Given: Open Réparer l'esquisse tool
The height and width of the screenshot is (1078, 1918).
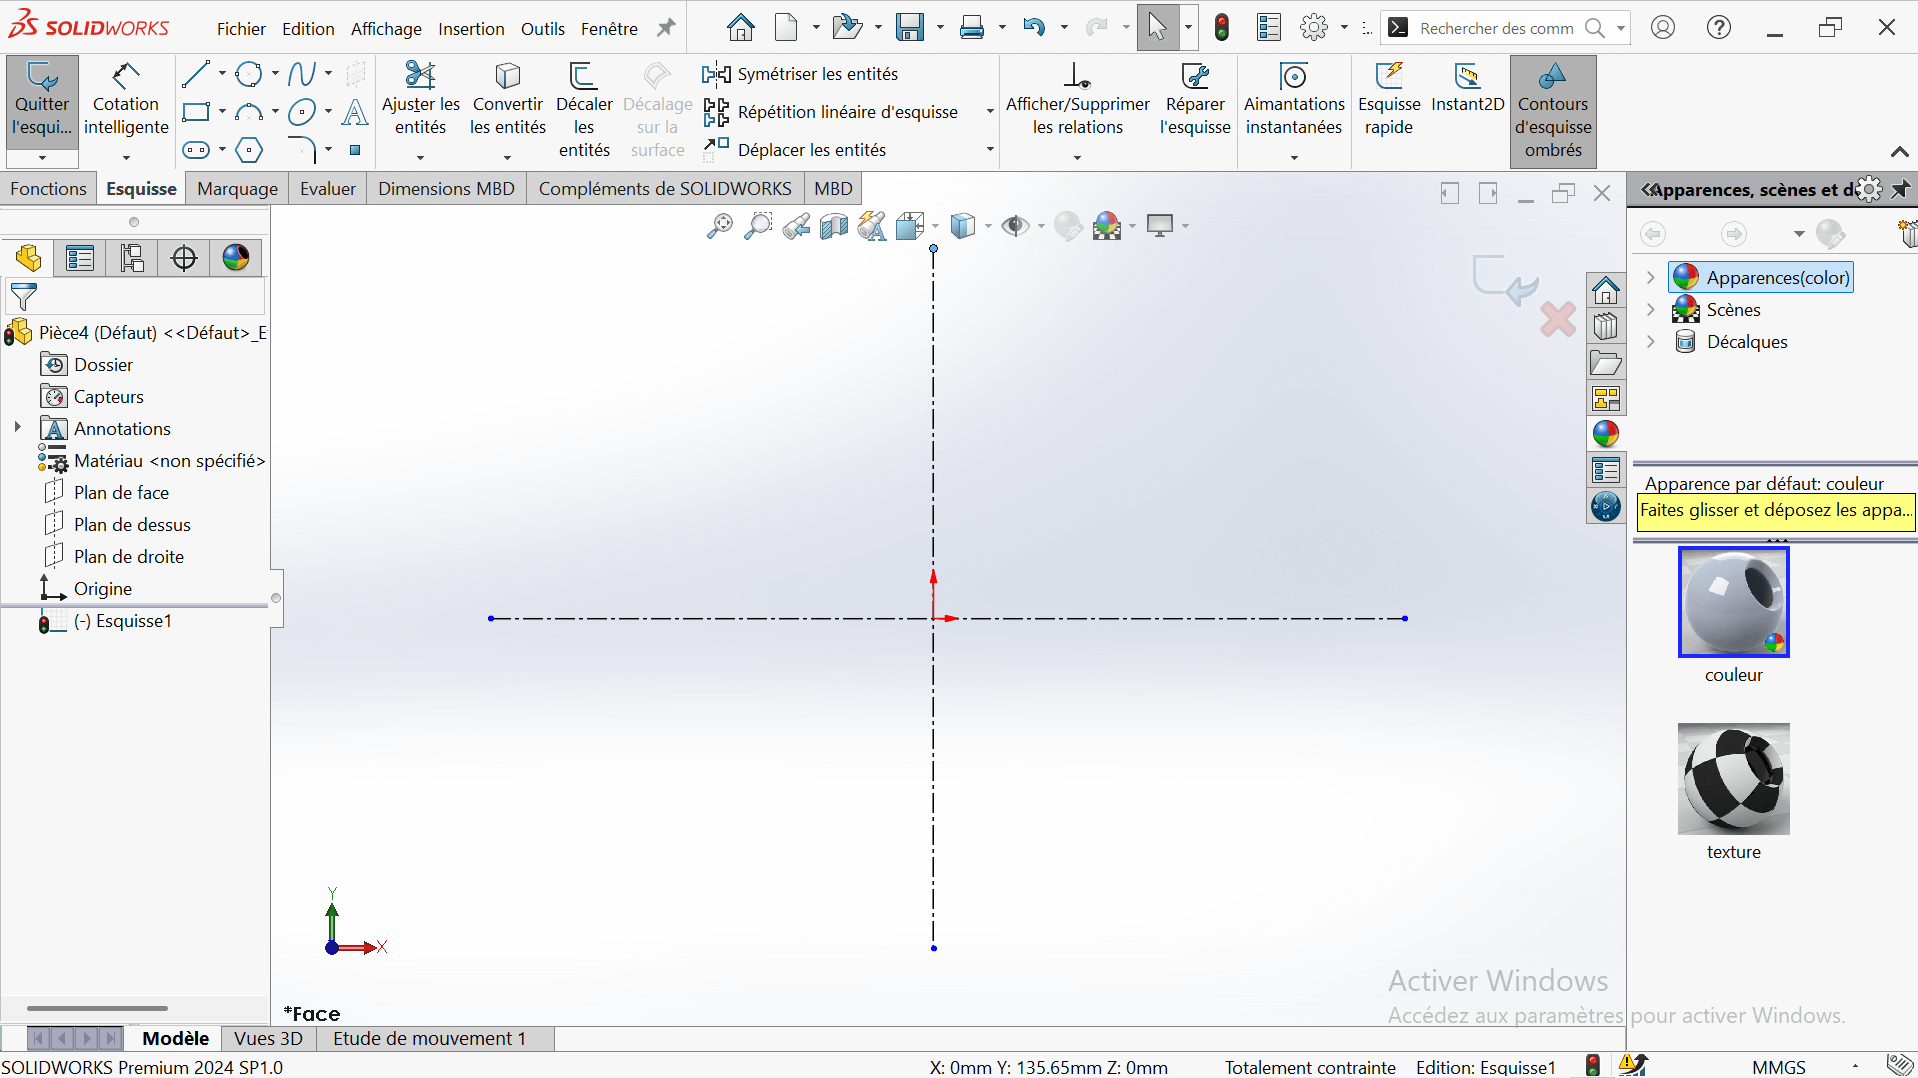Looking at the screenshot, I should click(1194, 100).
